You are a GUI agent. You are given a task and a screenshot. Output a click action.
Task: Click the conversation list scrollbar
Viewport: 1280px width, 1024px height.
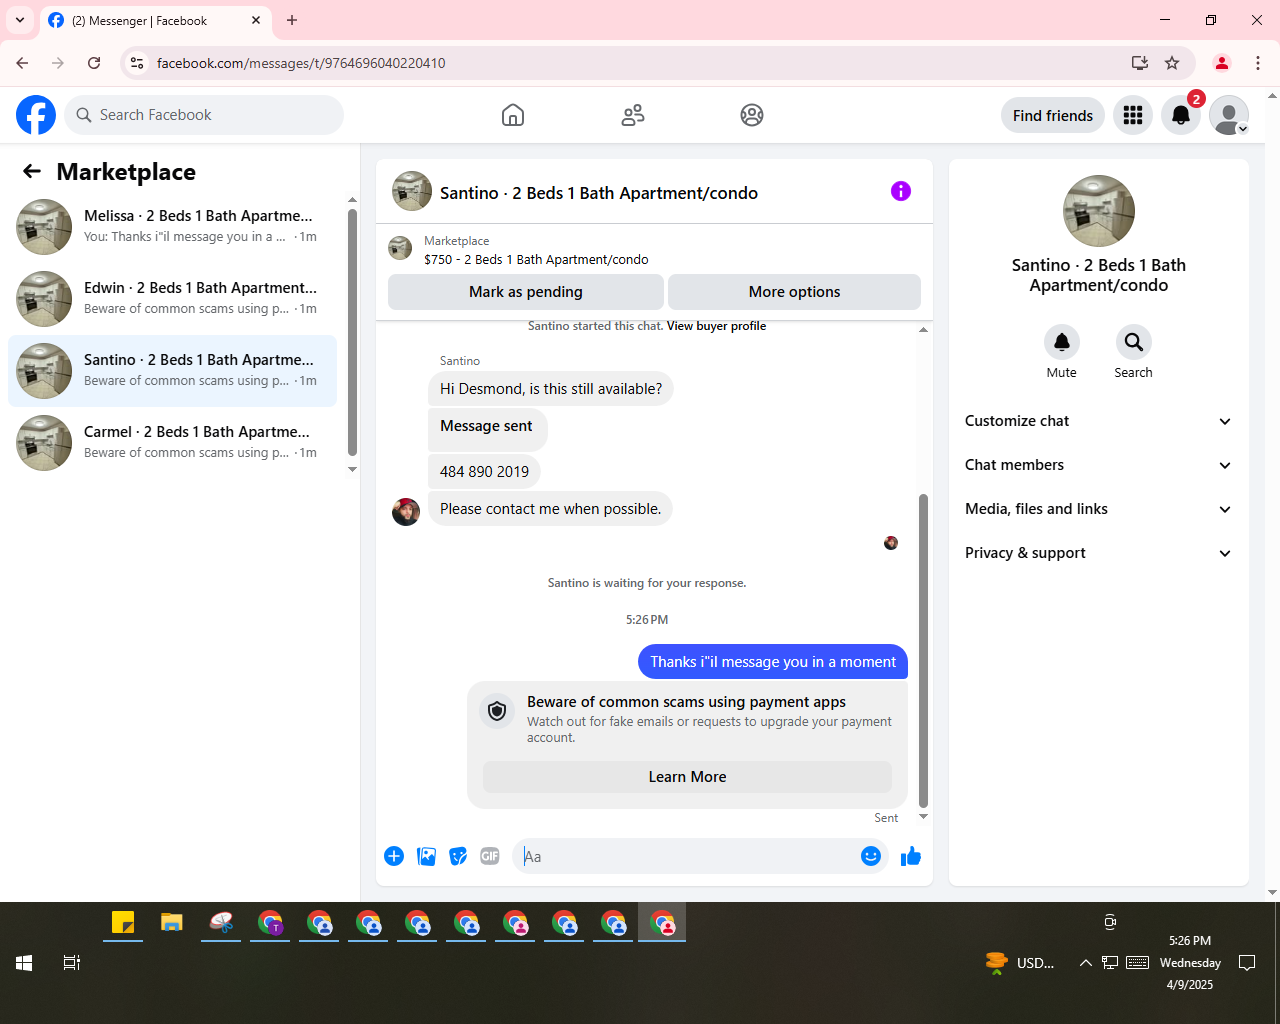[352, 332]
